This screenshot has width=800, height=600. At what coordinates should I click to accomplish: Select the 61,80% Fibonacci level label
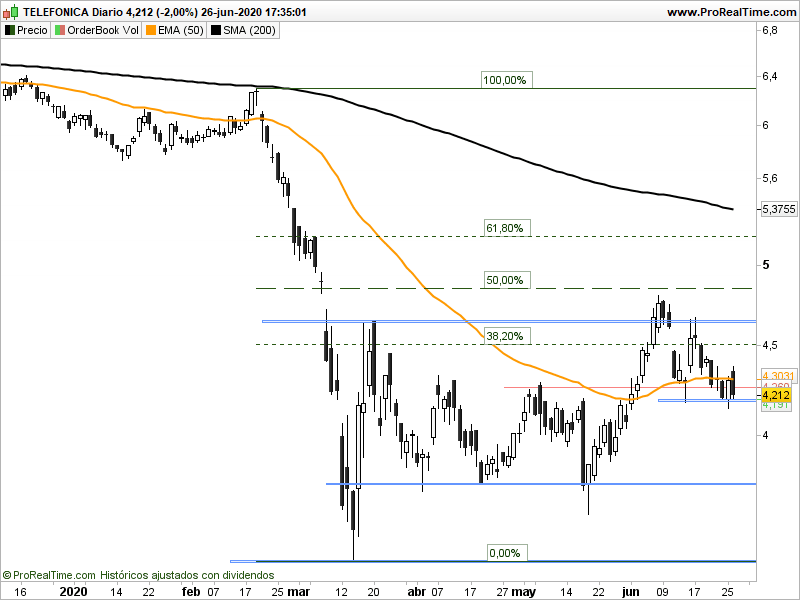coord(507,228)
